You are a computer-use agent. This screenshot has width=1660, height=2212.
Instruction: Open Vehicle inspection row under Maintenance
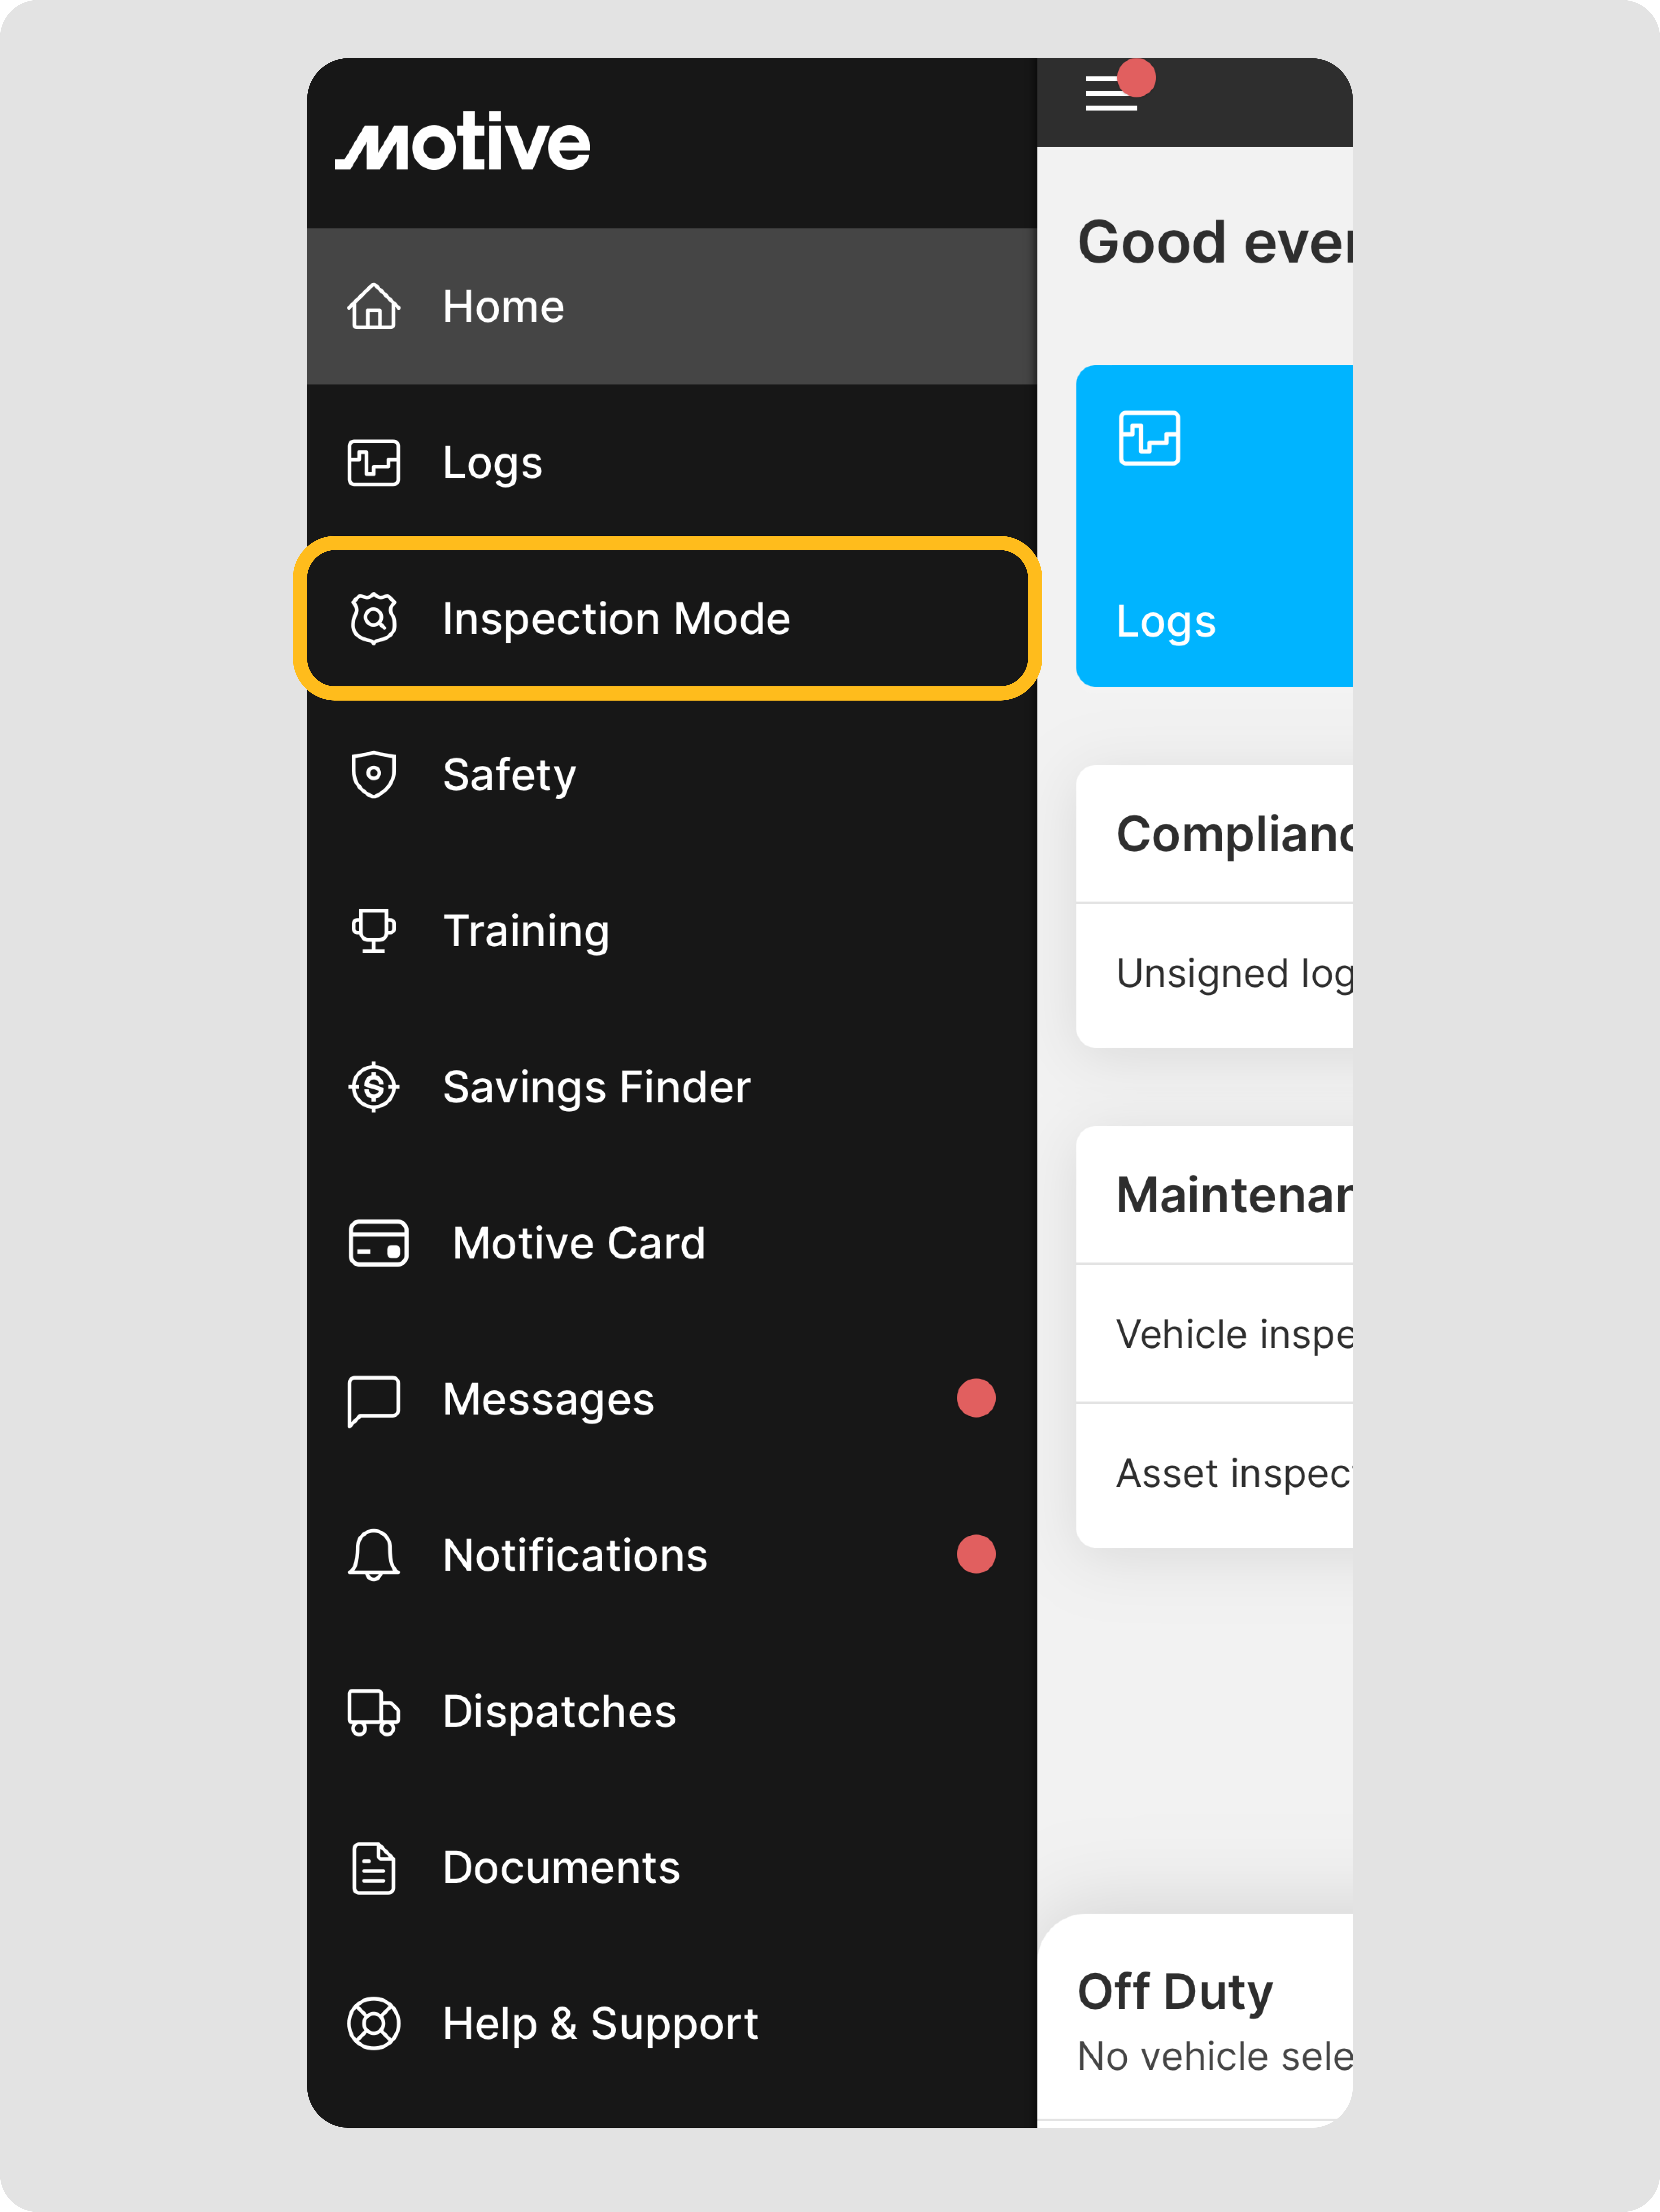[x=1214, y=1334]
